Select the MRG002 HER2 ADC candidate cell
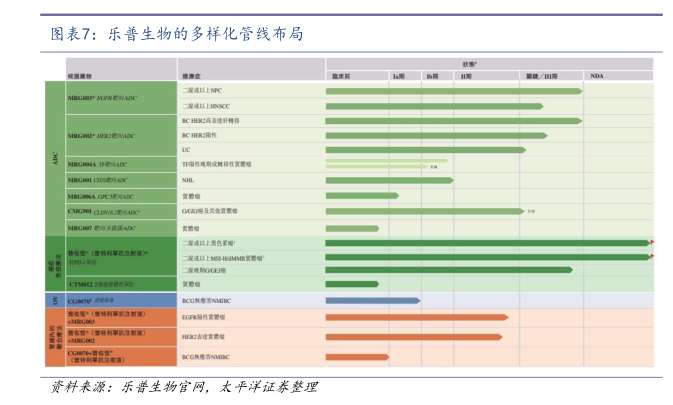The image size is (673, 405). (x=101, y=135)
